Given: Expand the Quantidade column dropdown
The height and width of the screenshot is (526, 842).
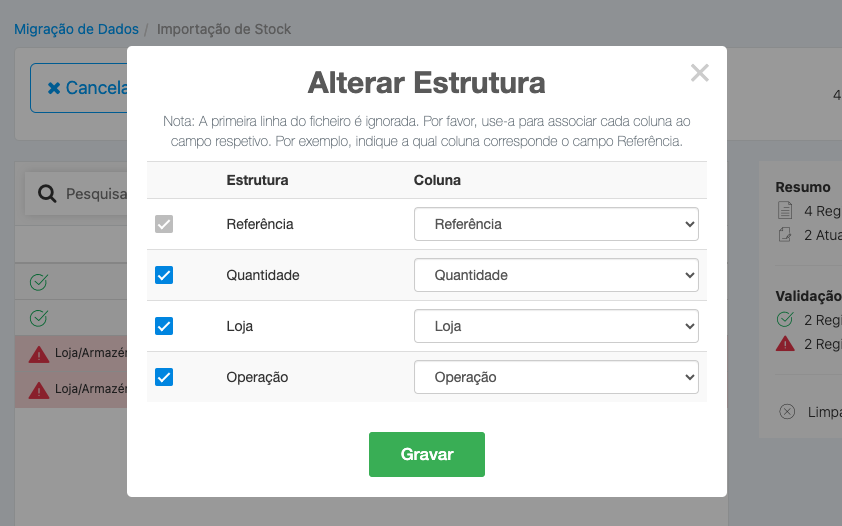Looking at the screenshot, I should point(556,275).
